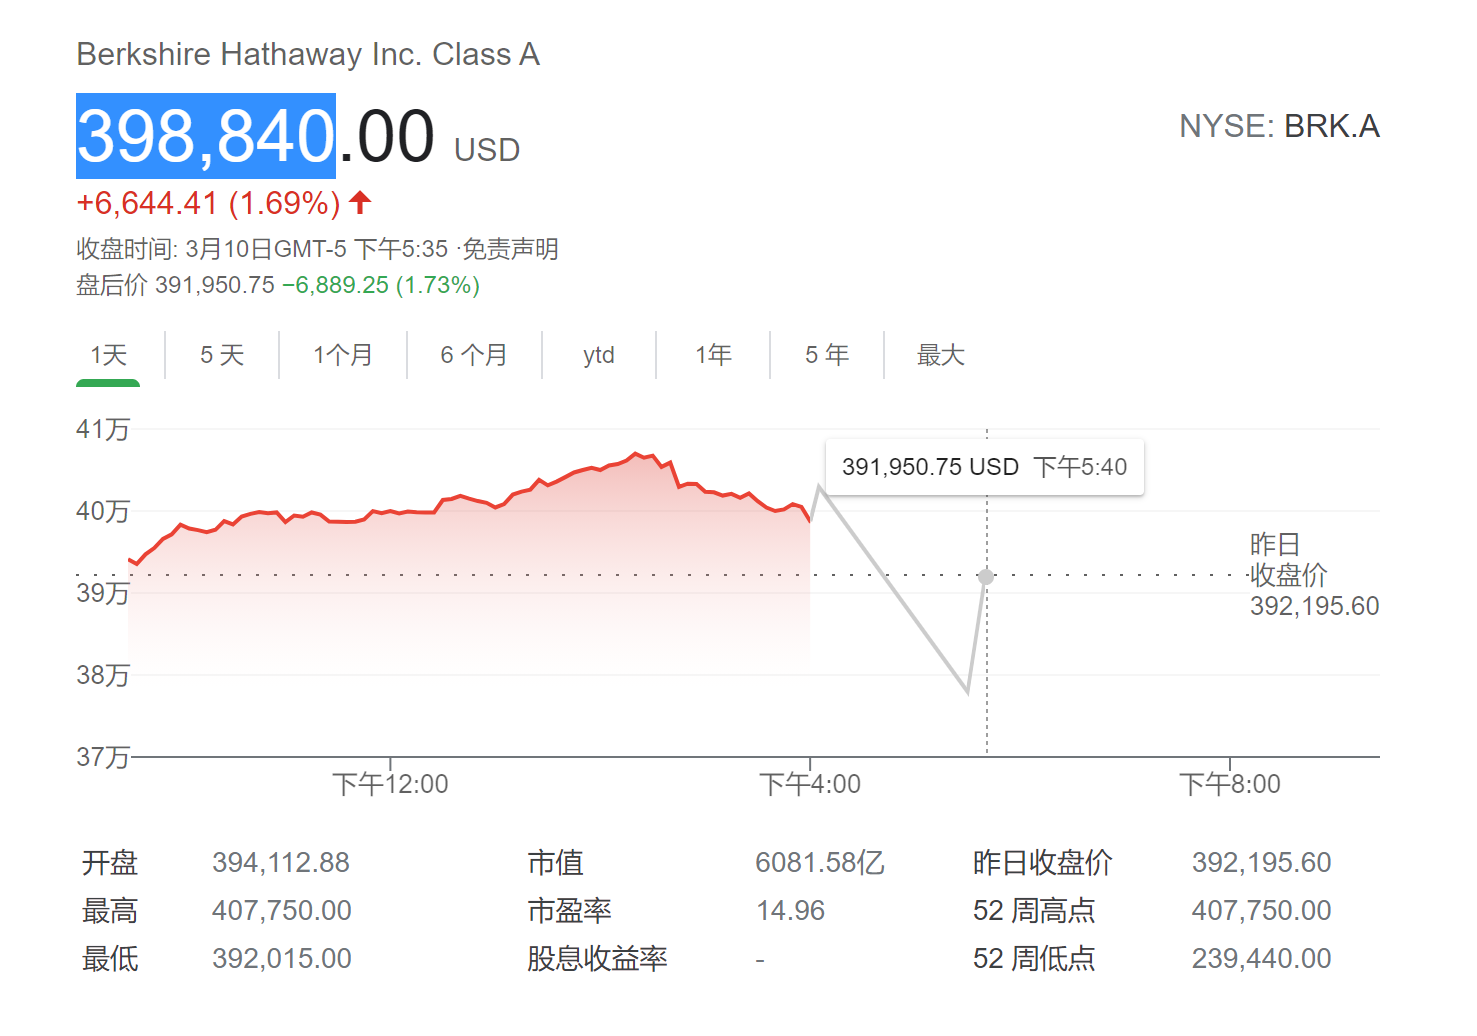Click the 下午4:00 axis tick label
The height and width of the screenshot is (1036, 1477).
(x=810, y=784)
